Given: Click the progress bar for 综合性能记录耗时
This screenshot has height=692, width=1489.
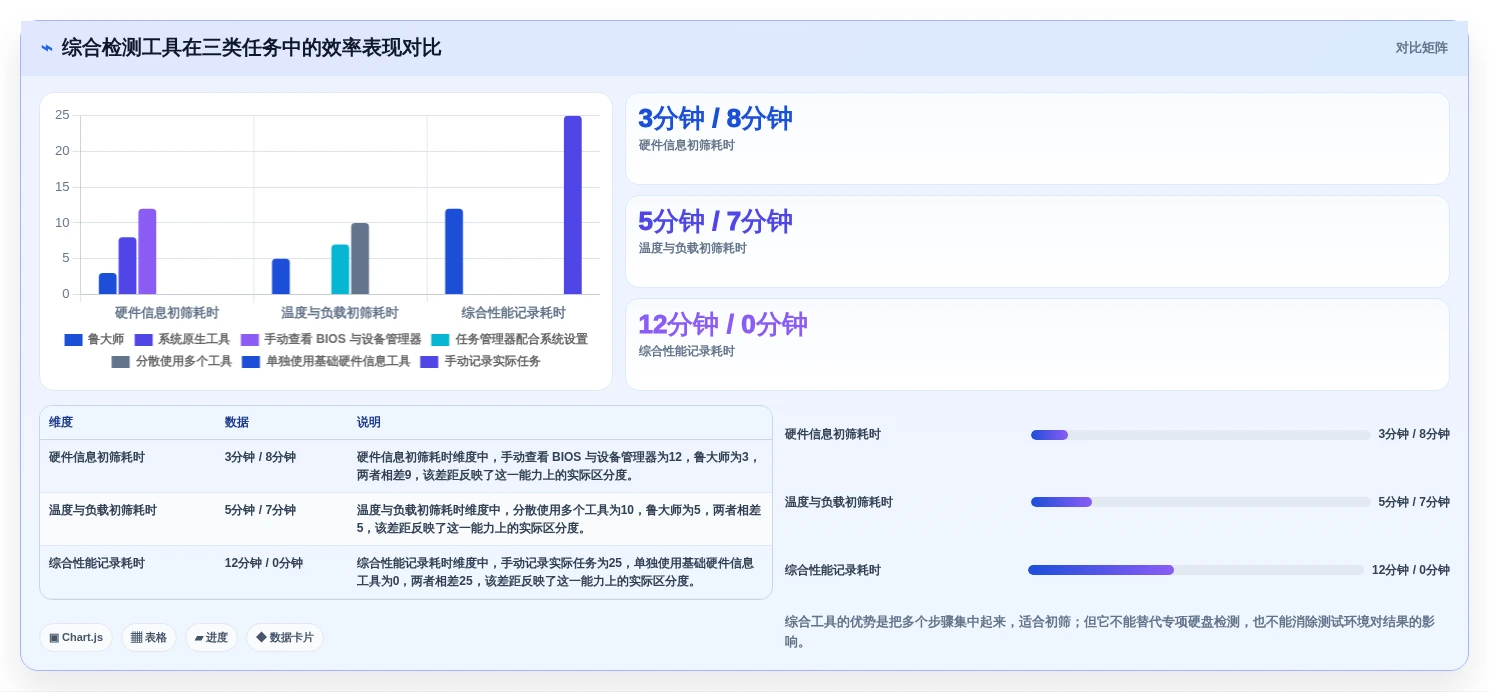Looking at the screenshot, I should pos(1196,570).
